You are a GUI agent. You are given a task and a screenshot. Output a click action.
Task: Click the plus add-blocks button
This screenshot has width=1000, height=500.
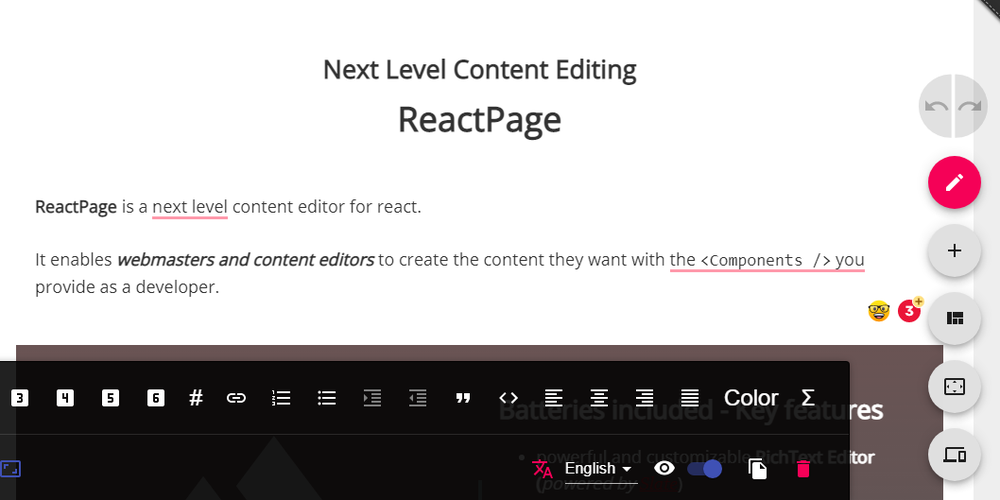click(954, 251)
